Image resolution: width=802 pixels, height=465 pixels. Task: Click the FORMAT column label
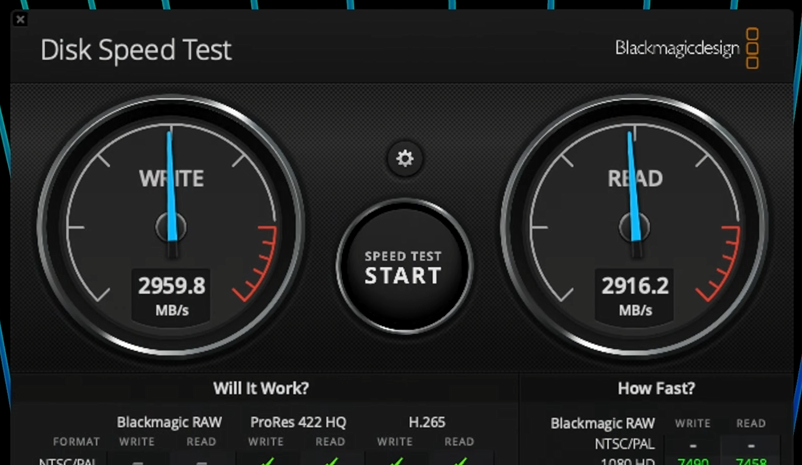pyautogui.click(x=76, y=441)
